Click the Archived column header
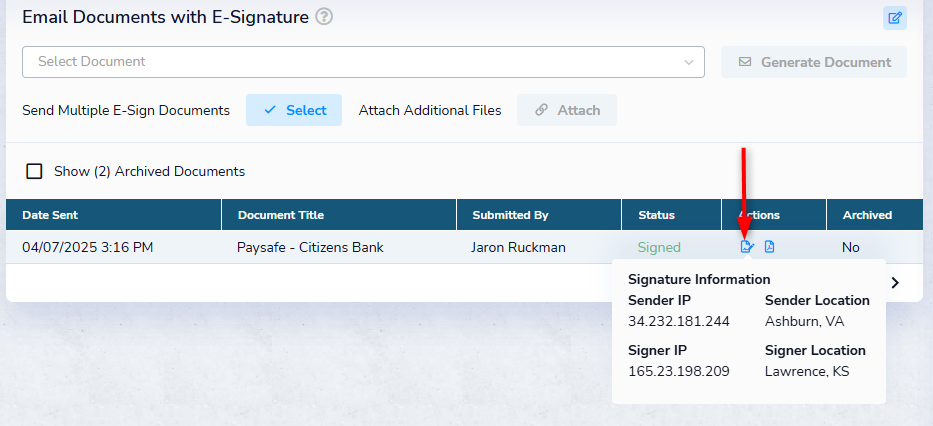 pyautogui.click(x=867, y=215)
